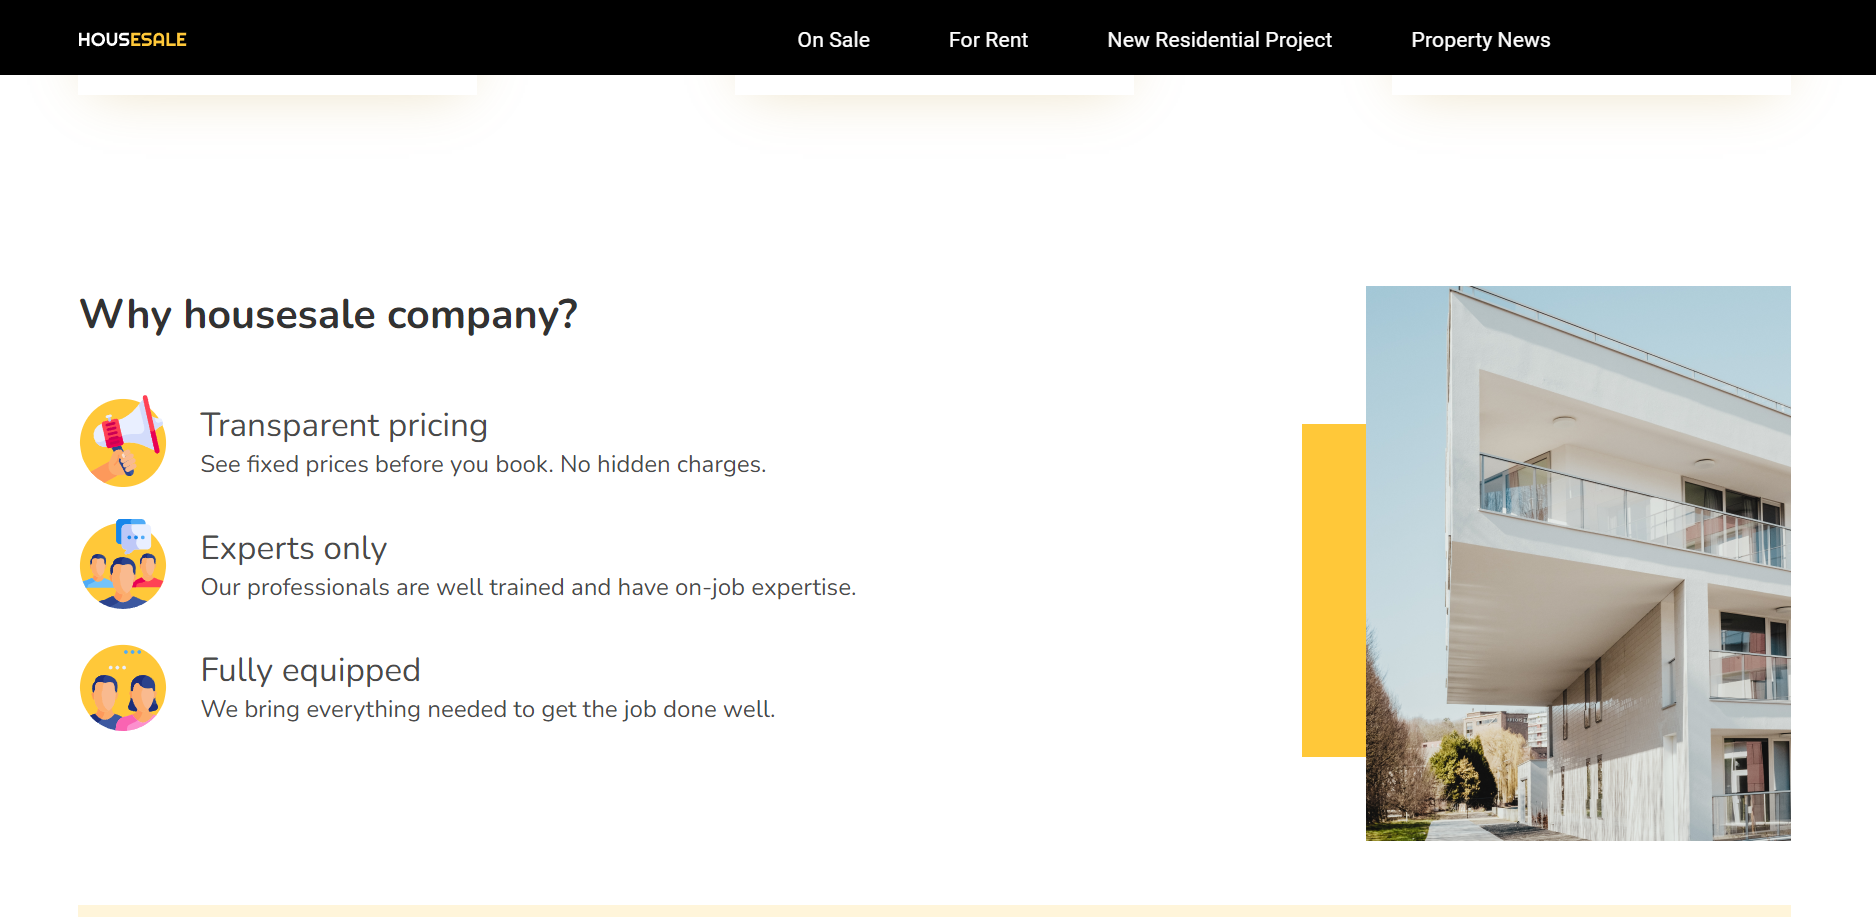Click the 'Why housesale company?' title

pyautogui.click(x=329, y=314)
